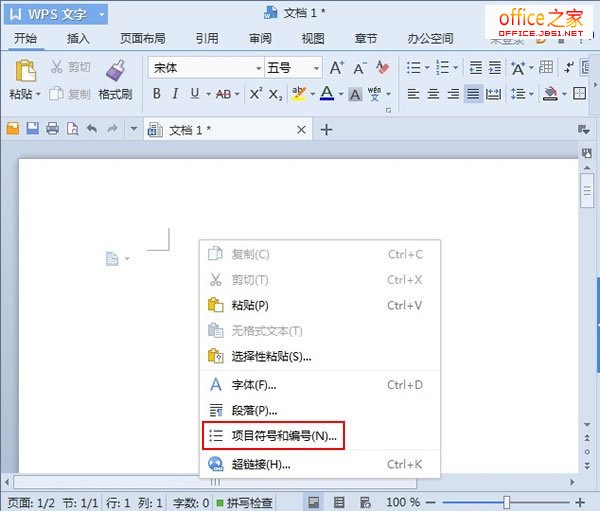Save document with floppy disk icon
The width and height of the screenshot is (600, 511).
[33, 128]
